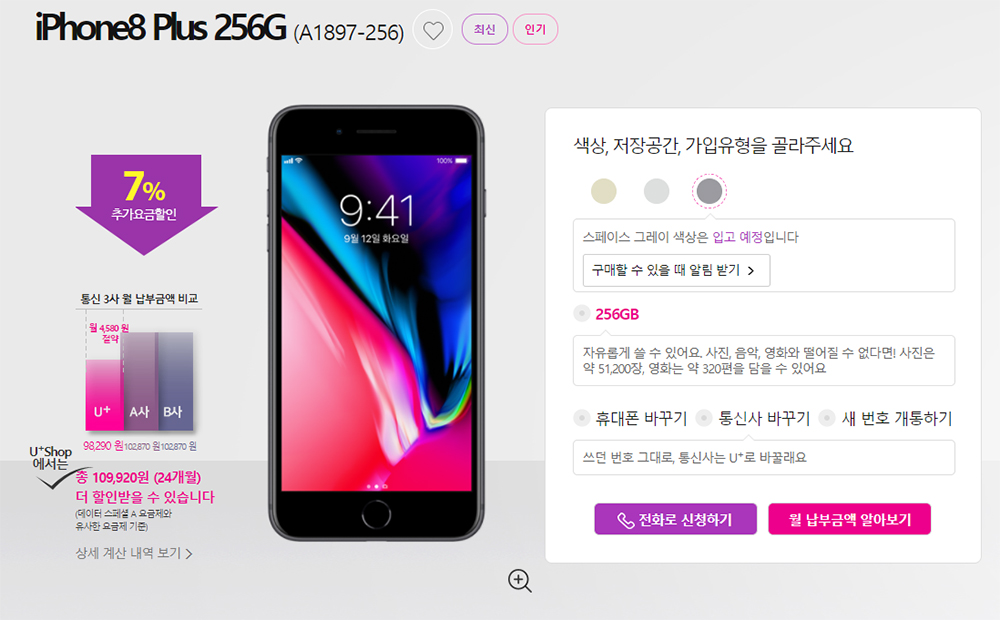
Task: Click the phone icon on purple button
Action: click(625, 520)
